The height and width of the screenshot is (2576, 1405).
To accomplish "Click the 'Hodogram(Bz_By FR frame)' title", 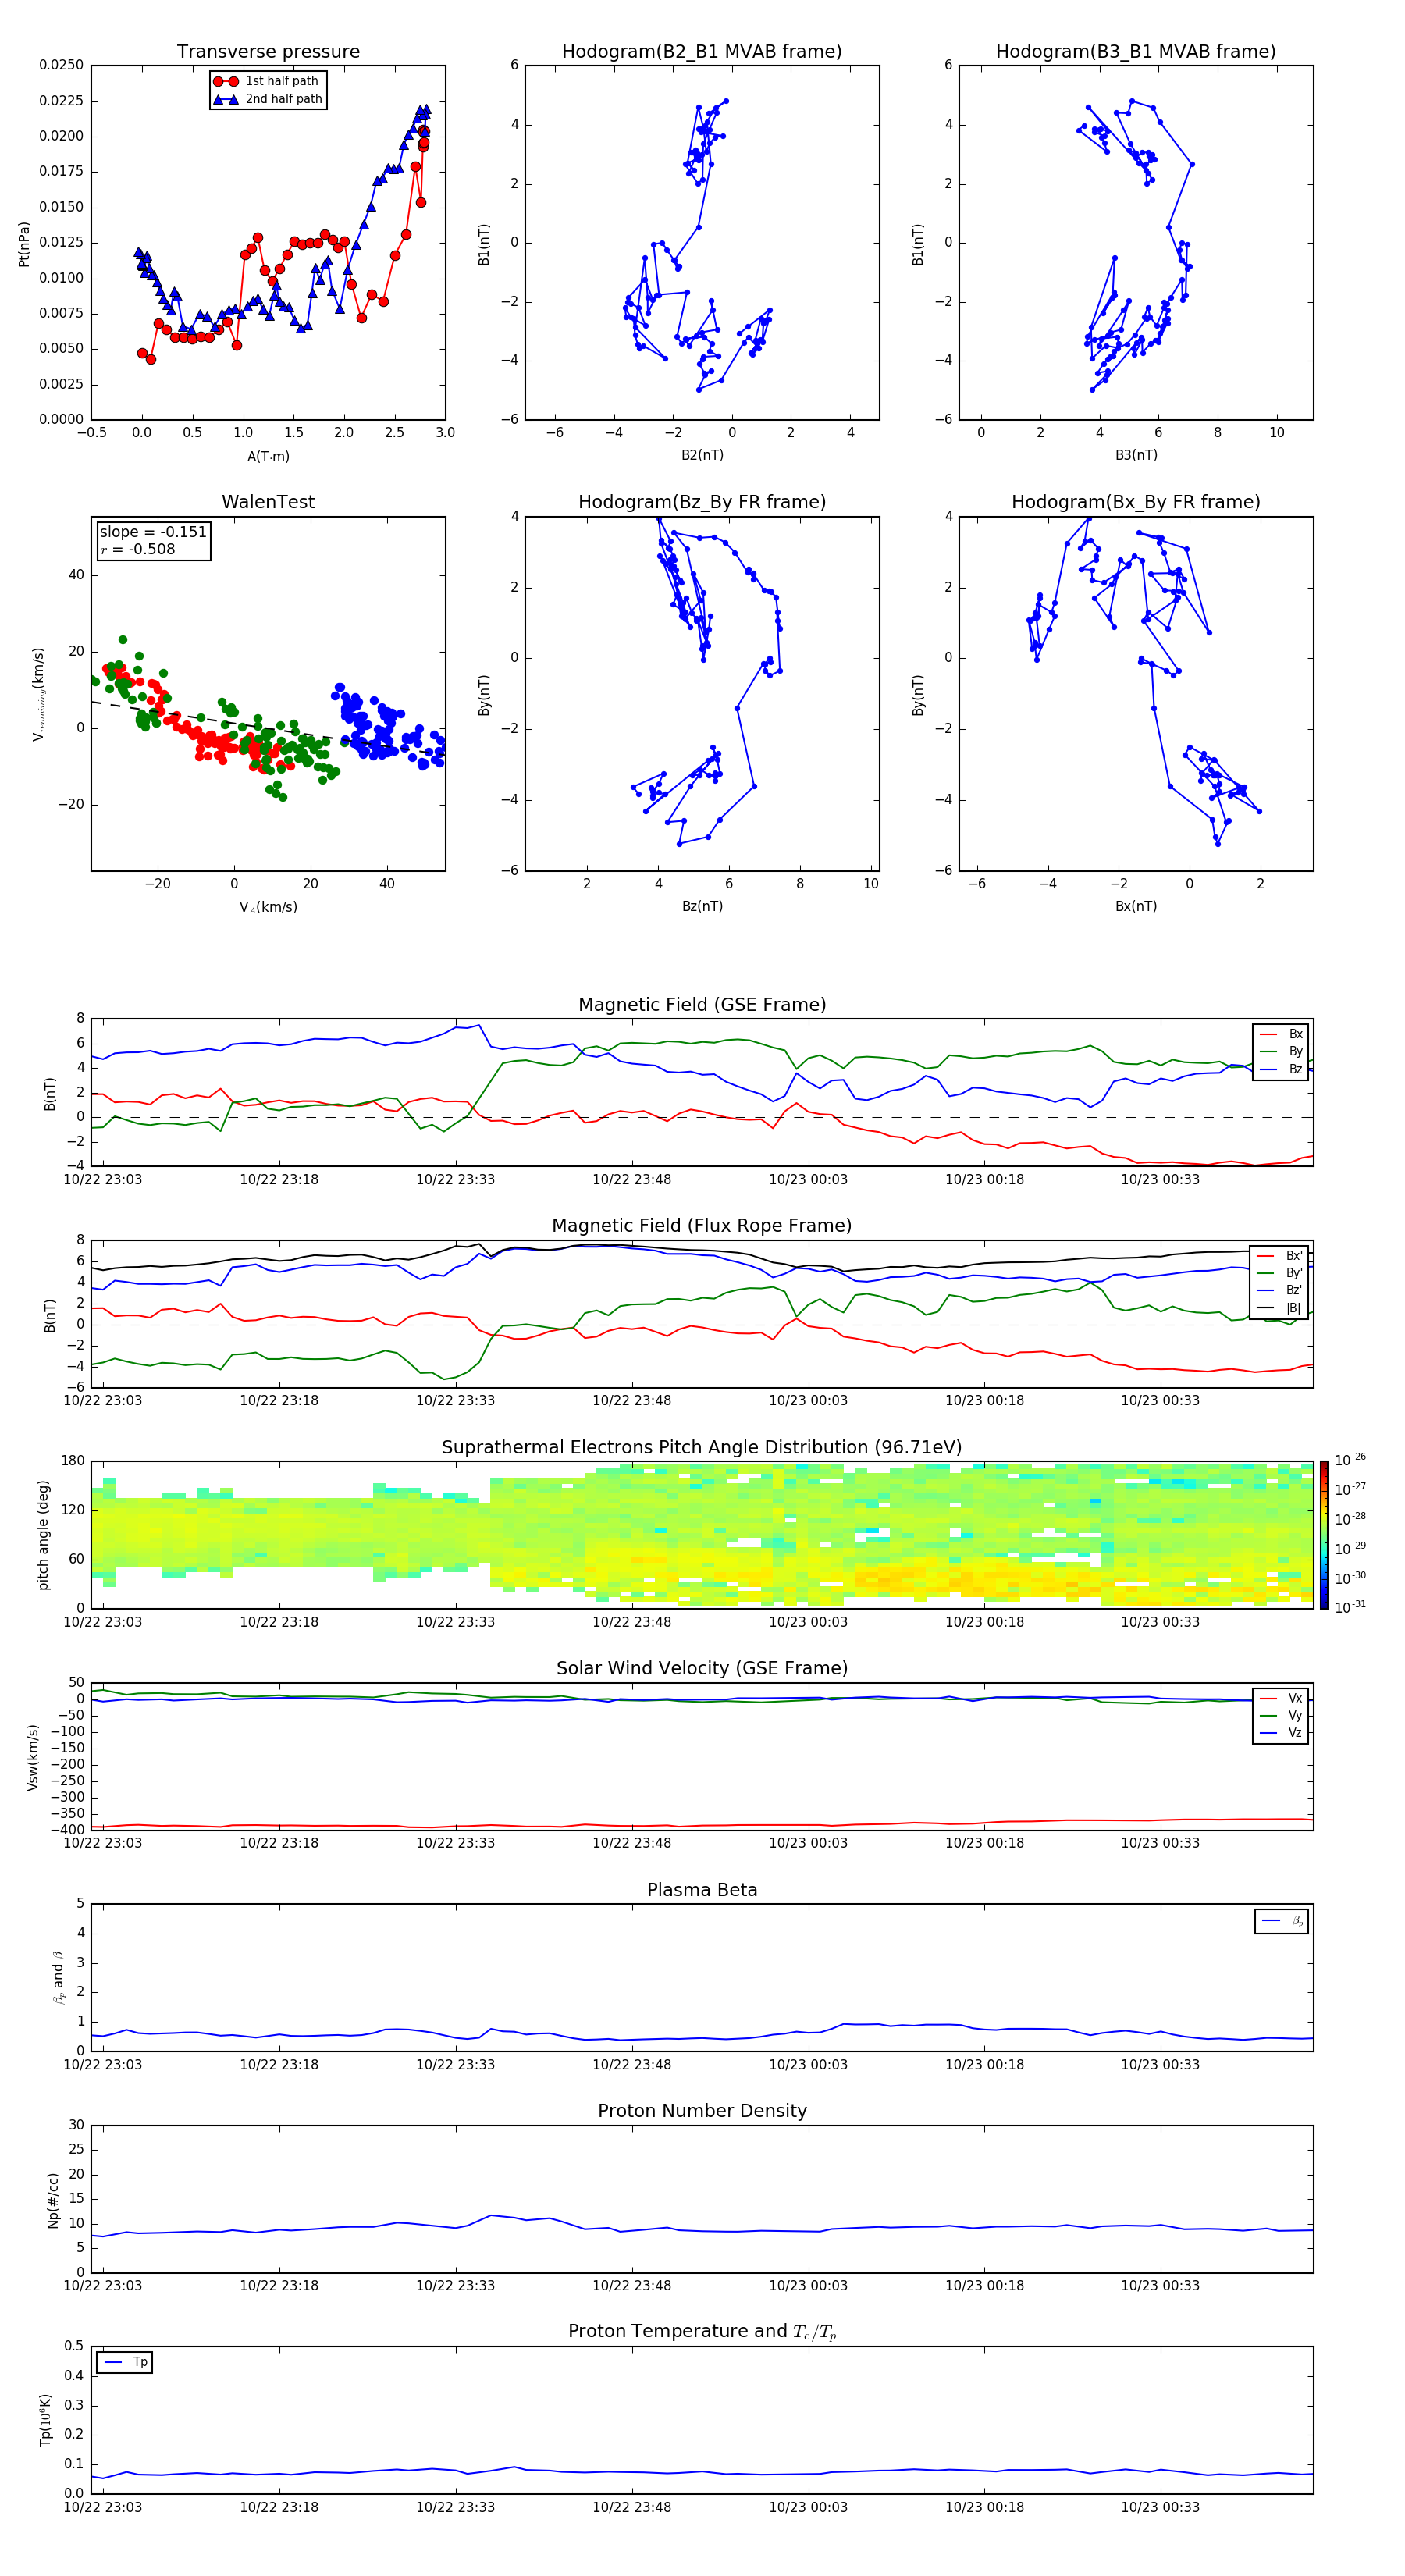I will point(702,502).
